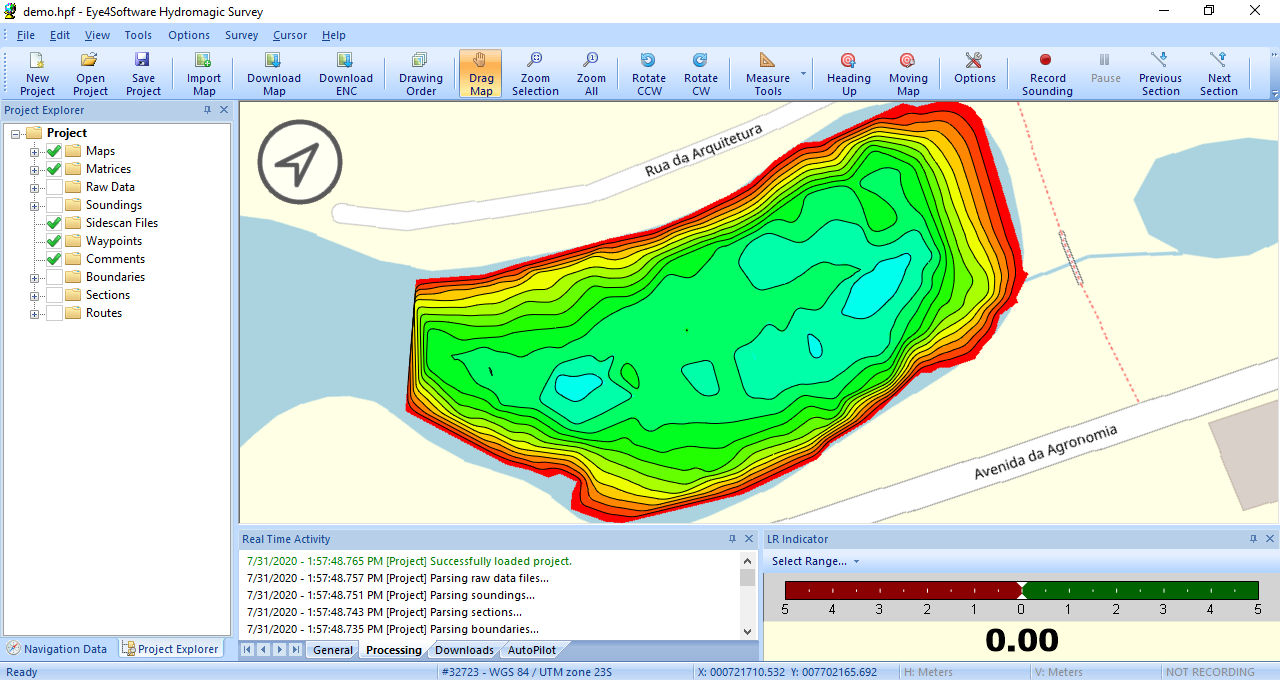Close the Project Explorer panel
1280x680 pixels.
[x=224, y=110]
